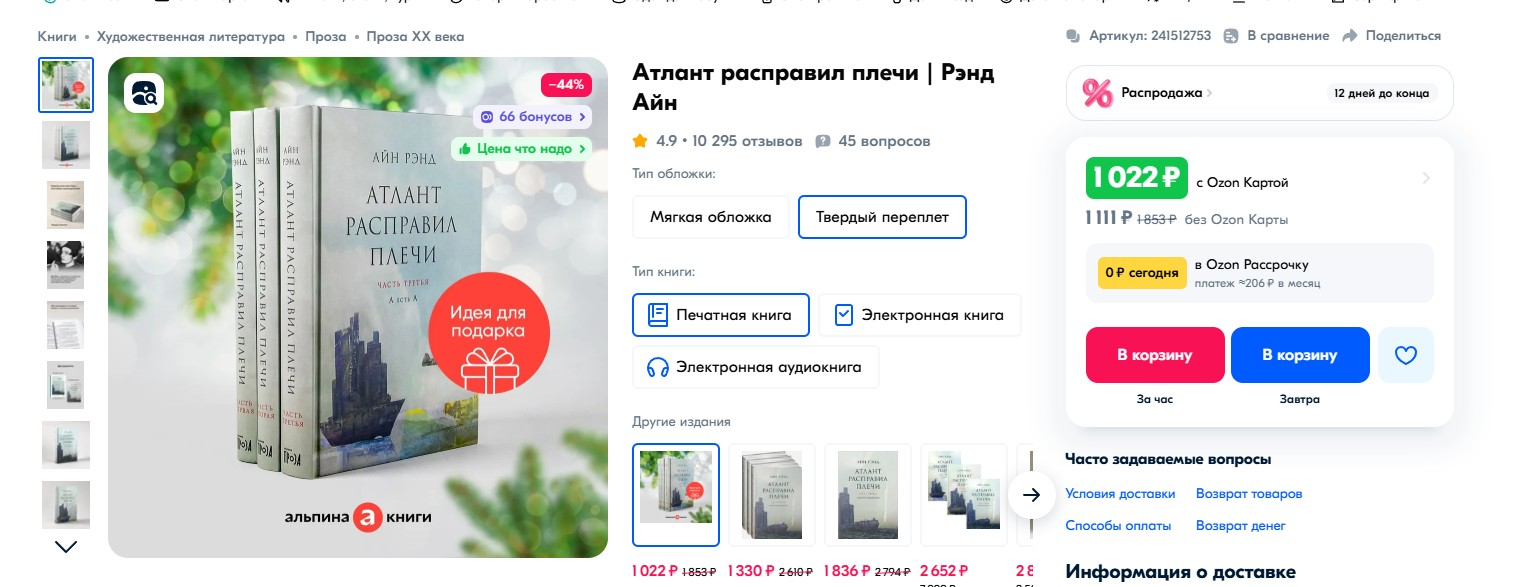This screenshot has width=1540, height=587.
Task: Open Условия доставки link
Action: click(1120, 494)
